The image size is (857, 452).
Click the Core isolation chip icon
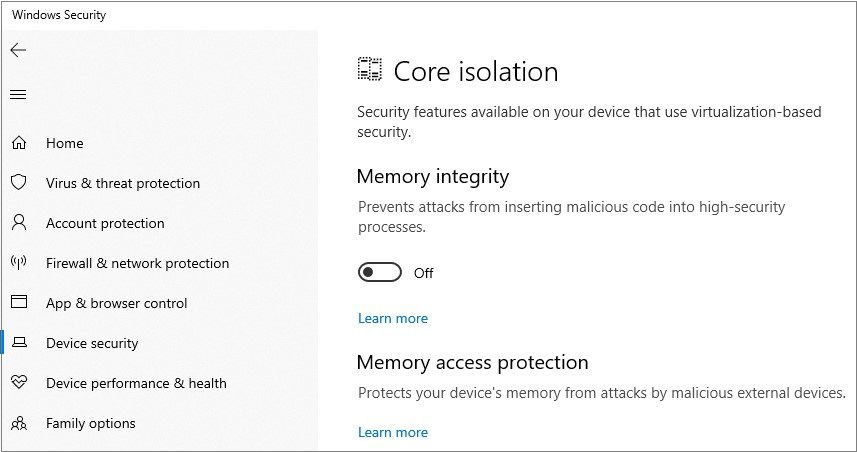(370, 70)
